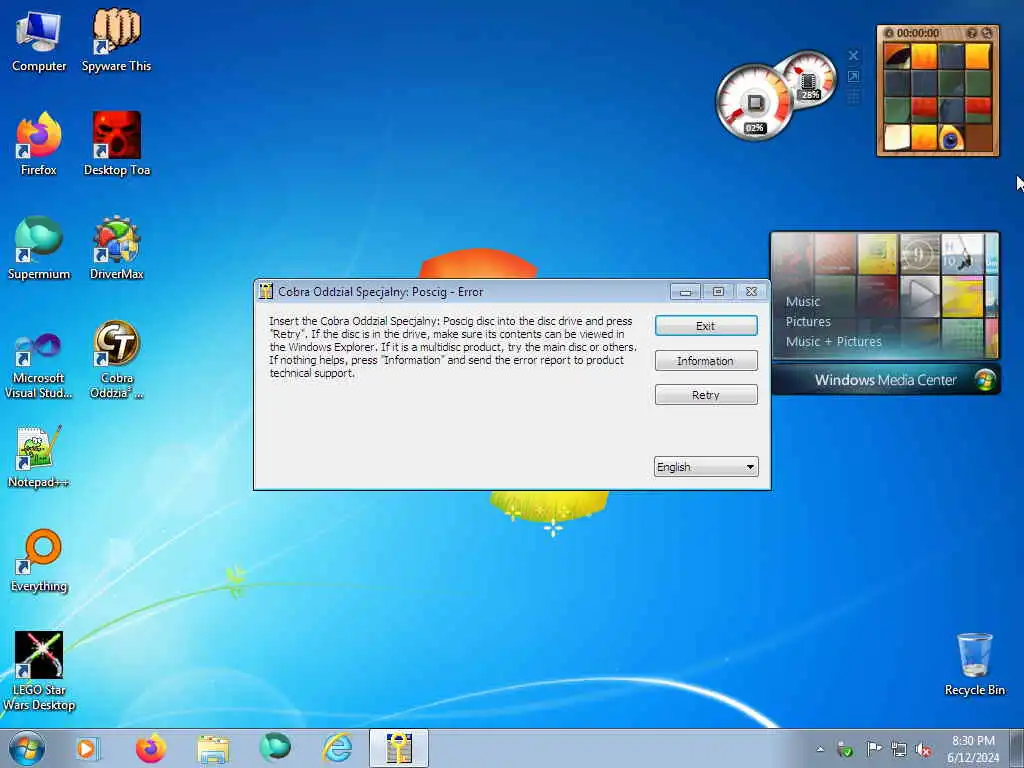The width and height of the screenshot is (1024, 768).
Task: Close the CPU meter gadget
Action: point(853,56)
